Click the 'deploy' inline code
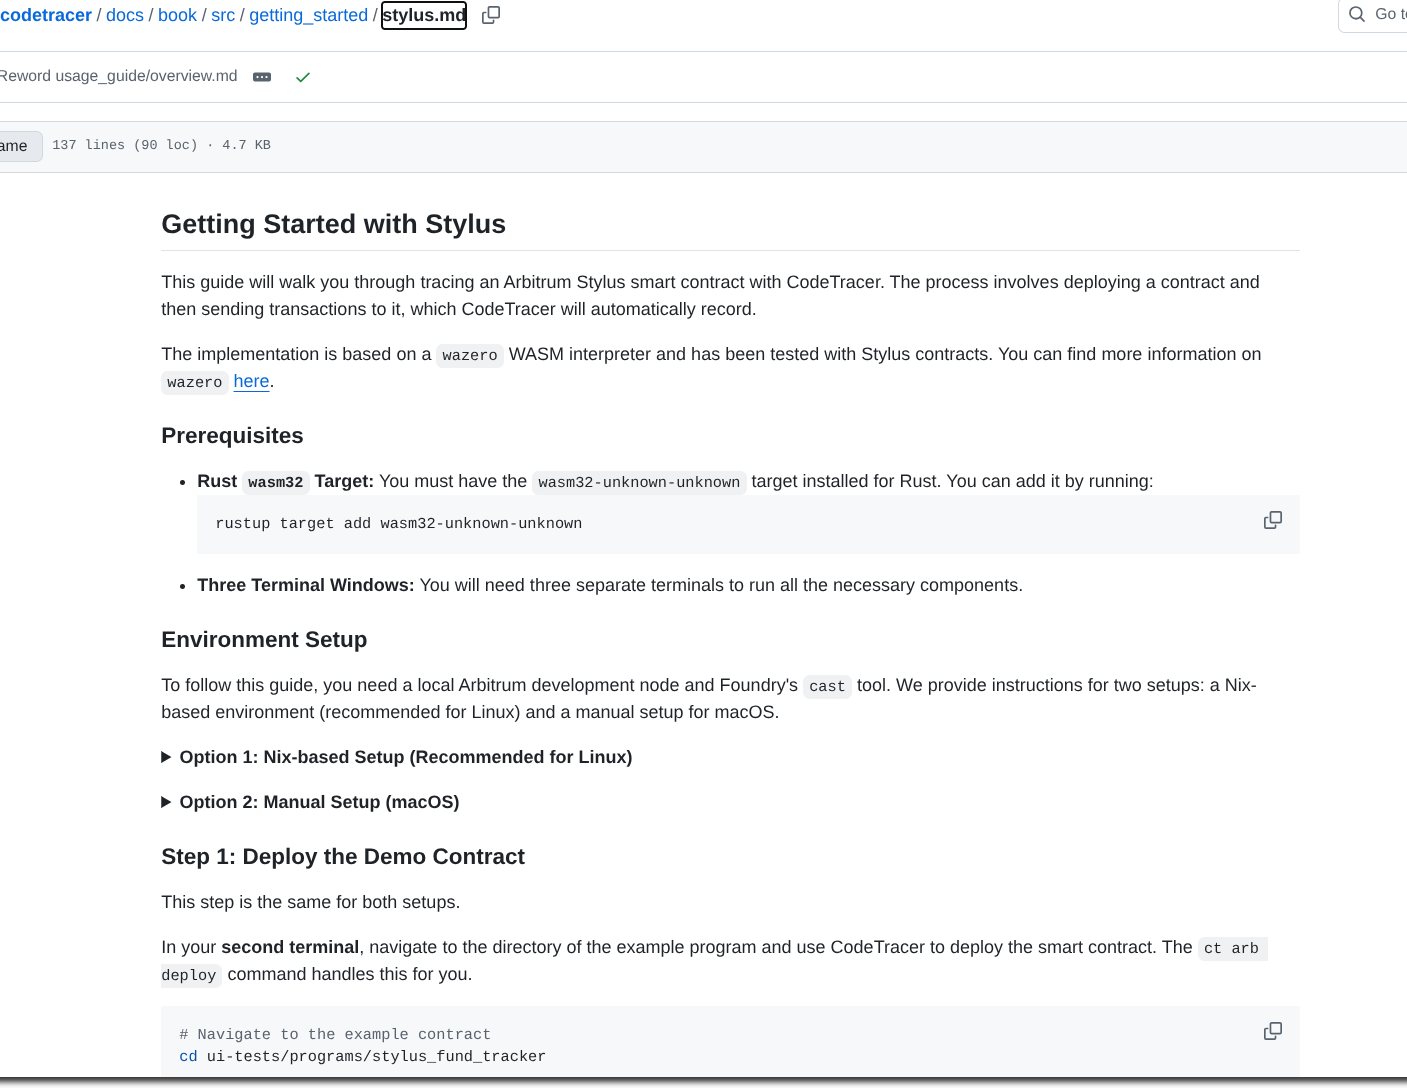 189,975
